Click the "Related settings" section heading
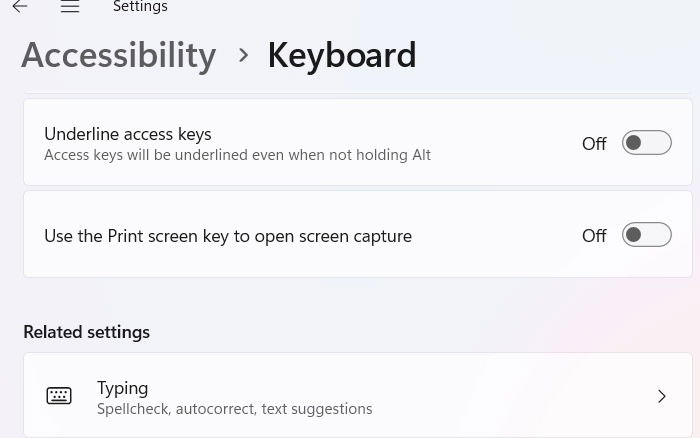This screenshot has height=438, width=700. coord(86,332)
